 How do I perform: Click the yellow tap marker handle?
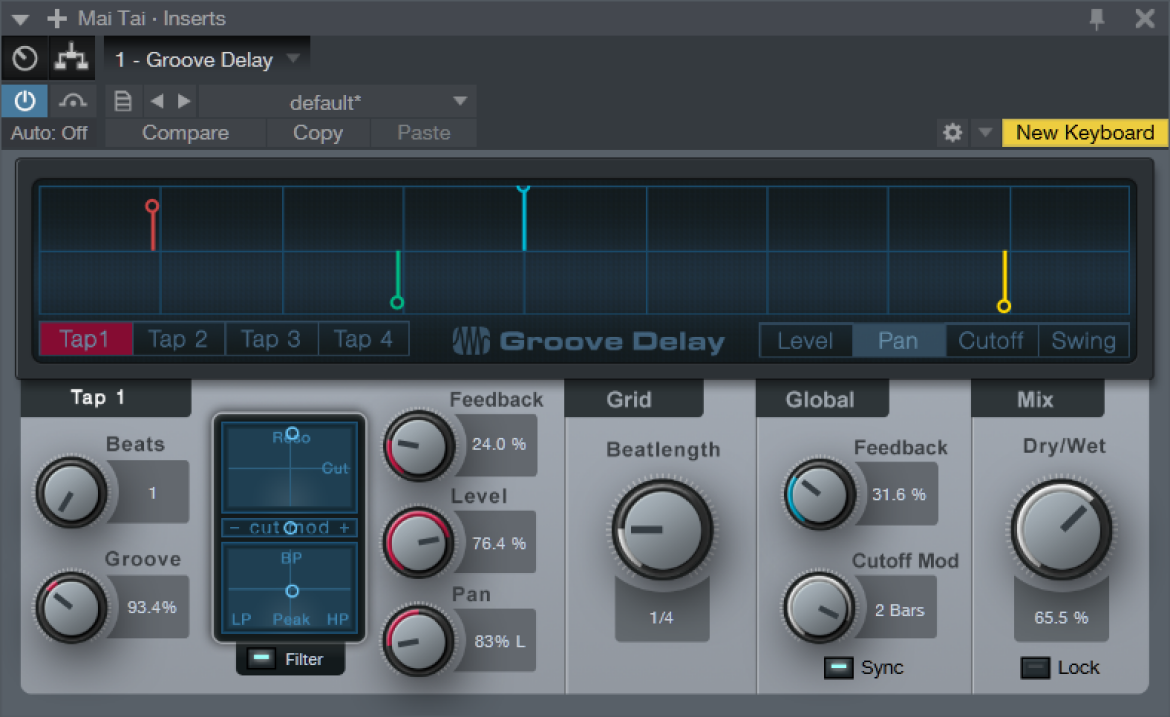coord(1004,305)
